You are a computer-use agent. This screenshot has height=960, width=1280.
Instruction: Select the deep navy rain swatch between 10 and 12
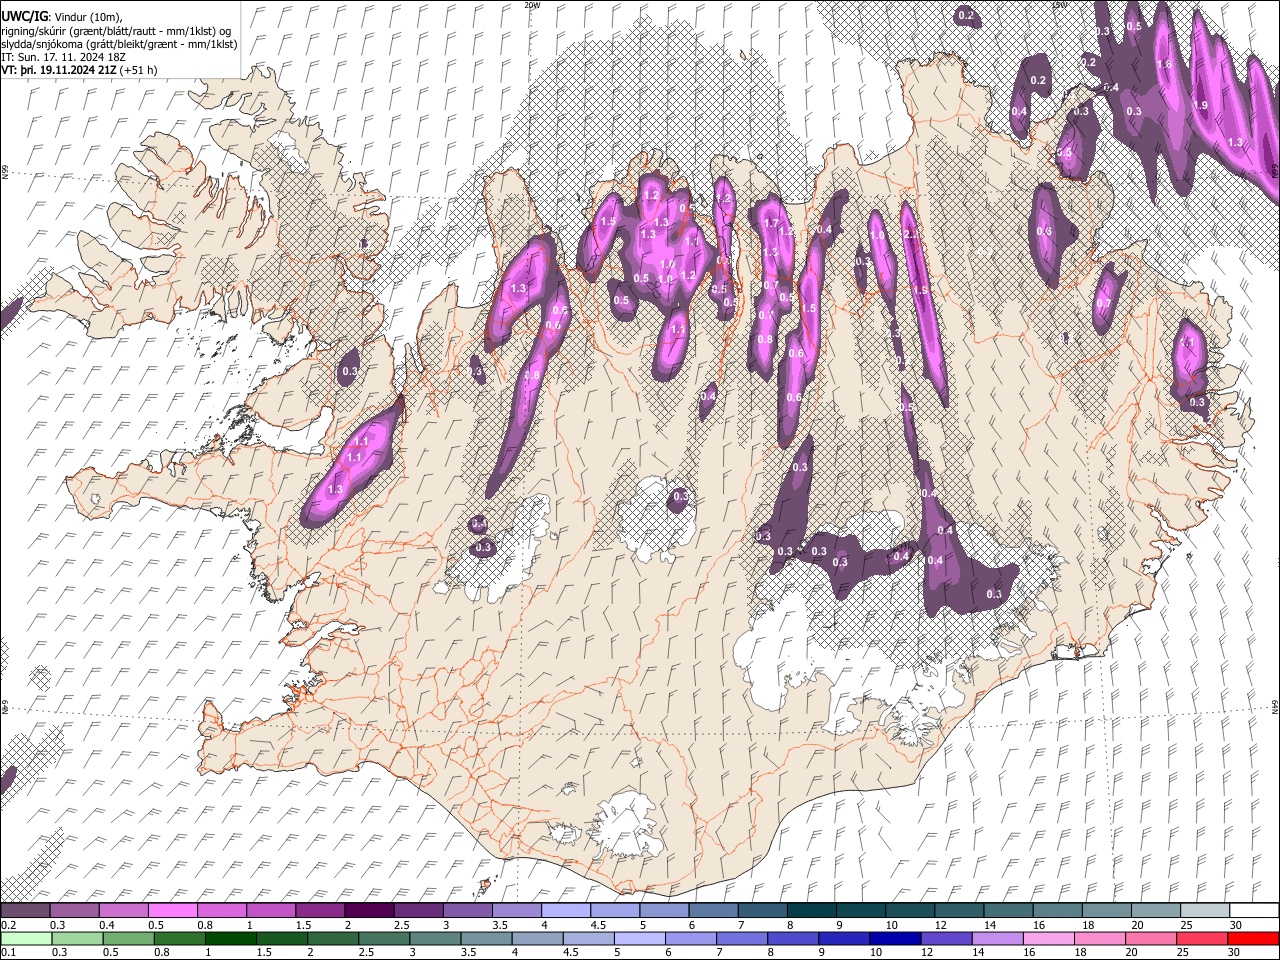tap(895, 938)
